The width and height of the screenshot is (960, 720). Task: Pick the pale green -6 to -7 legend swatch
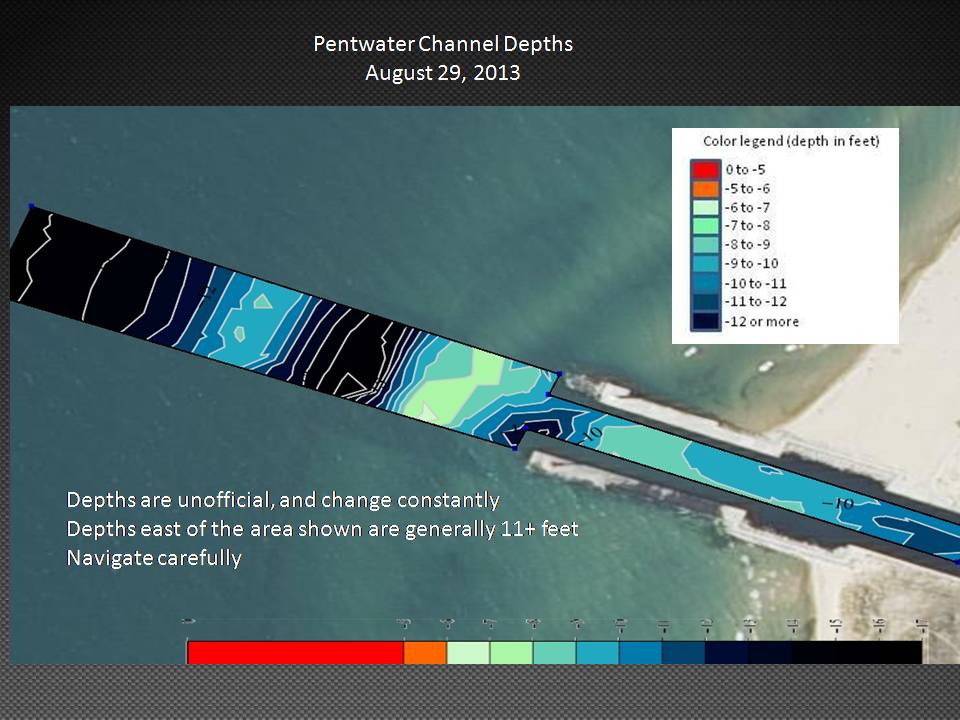tap(705, 207)
